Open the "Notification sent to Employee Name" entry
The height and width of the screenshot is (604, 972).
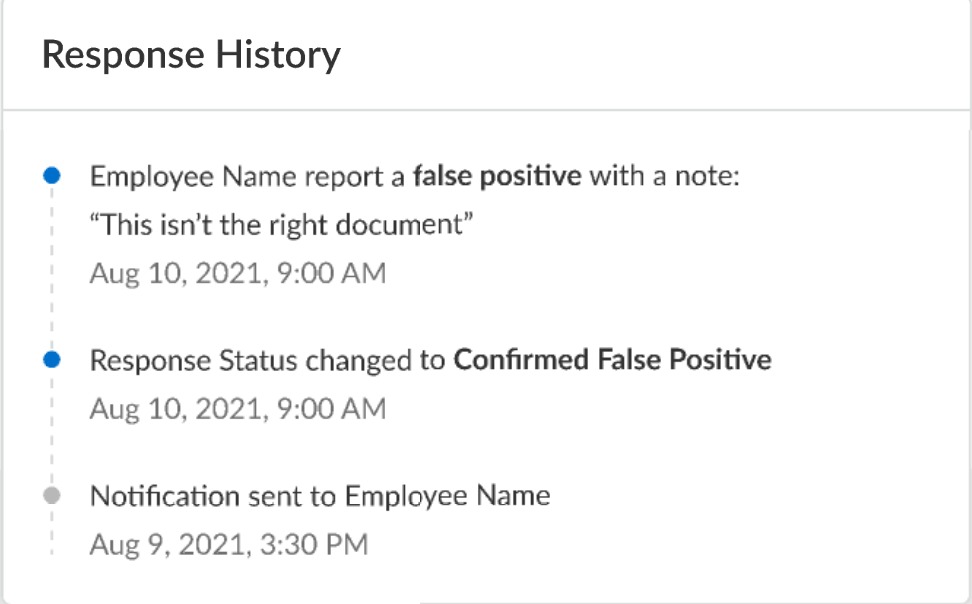coord(320,496)
